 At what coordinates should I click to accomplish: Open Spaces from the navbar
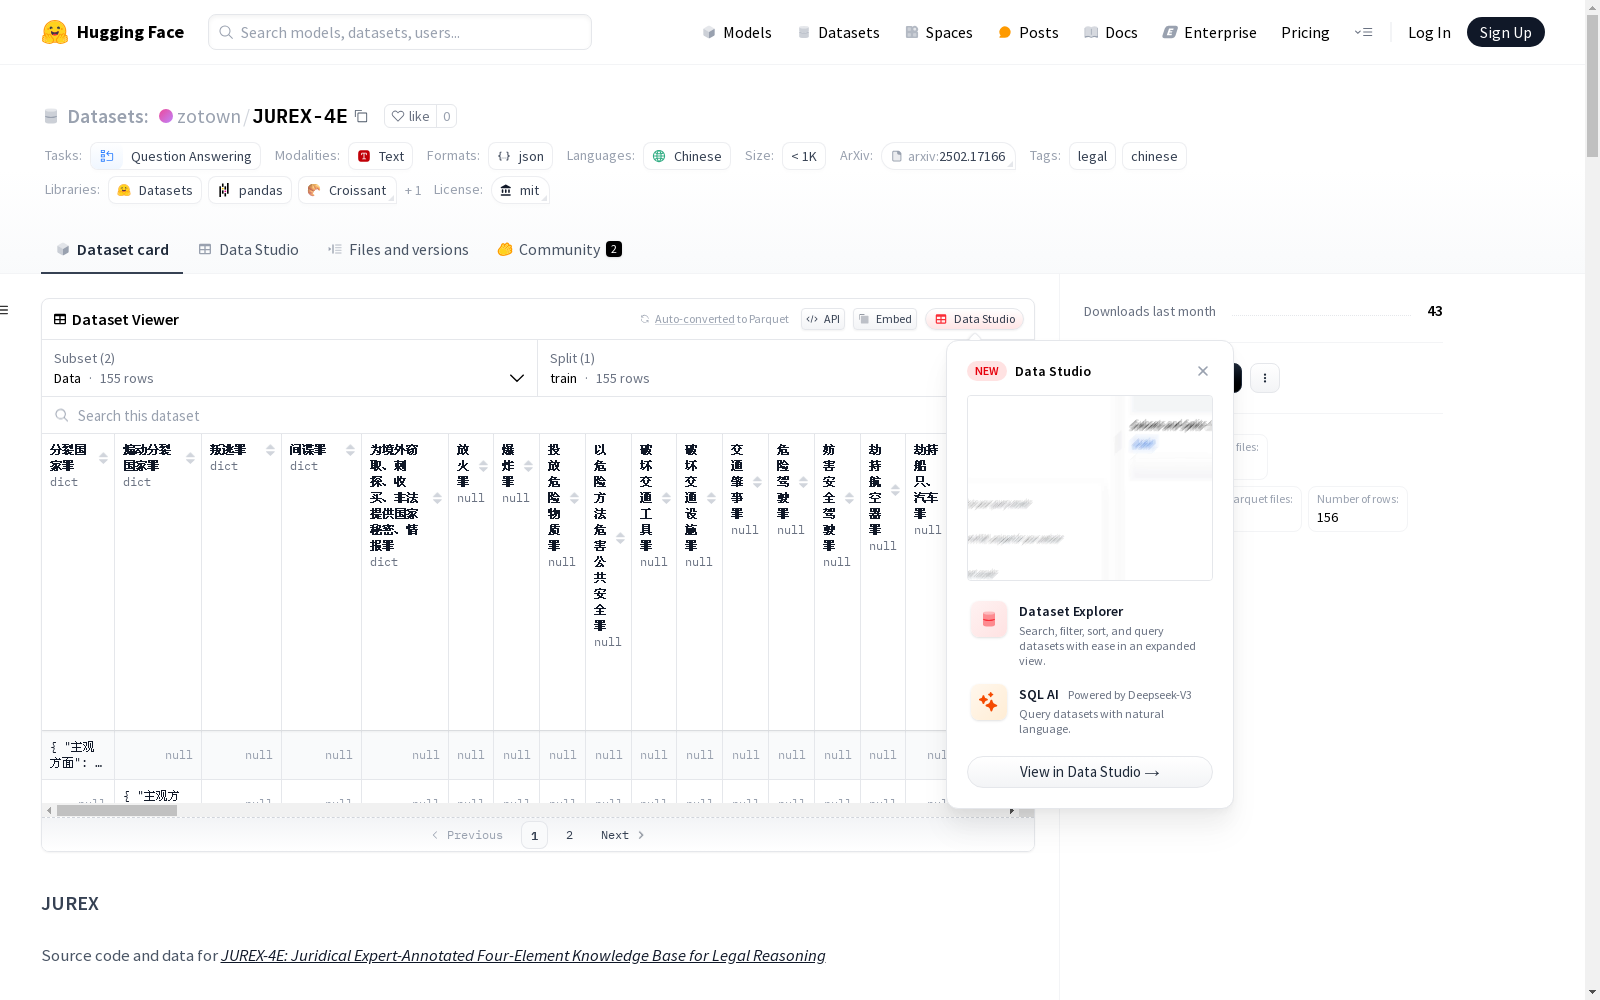[938, 32]
